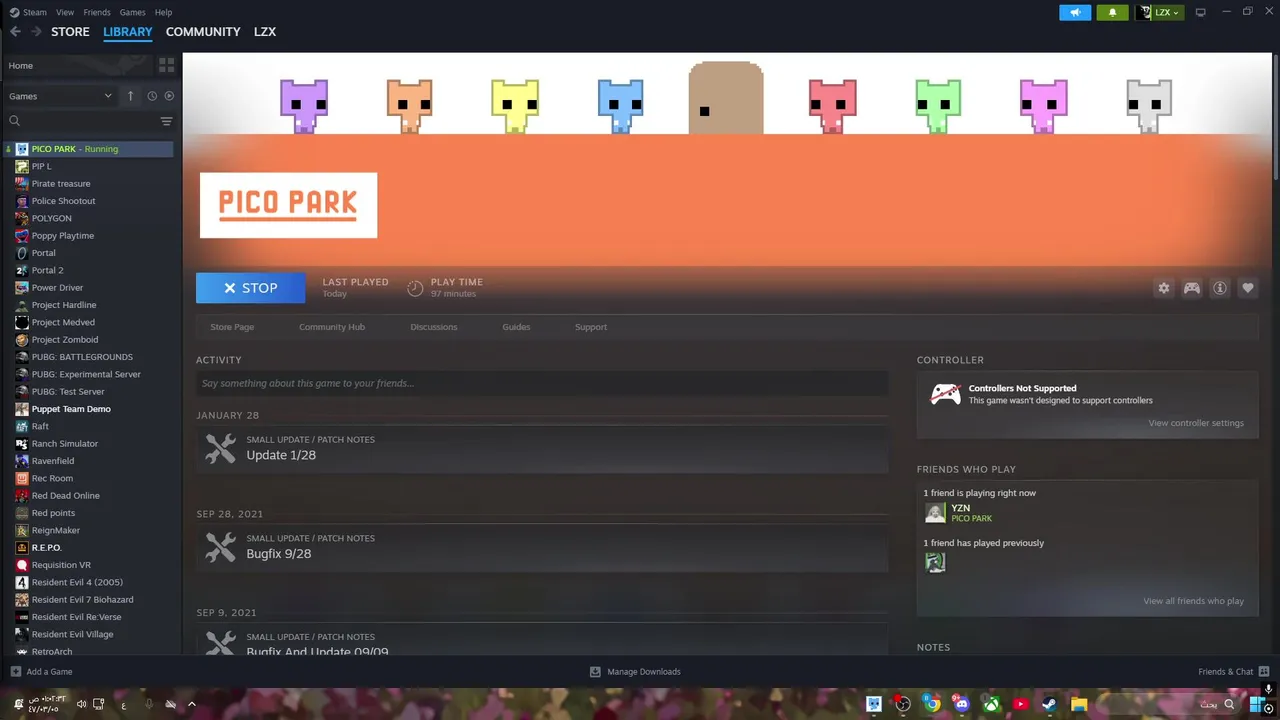
Task: Open avatar of friend who played previously
Action: (x=935, y=562)
